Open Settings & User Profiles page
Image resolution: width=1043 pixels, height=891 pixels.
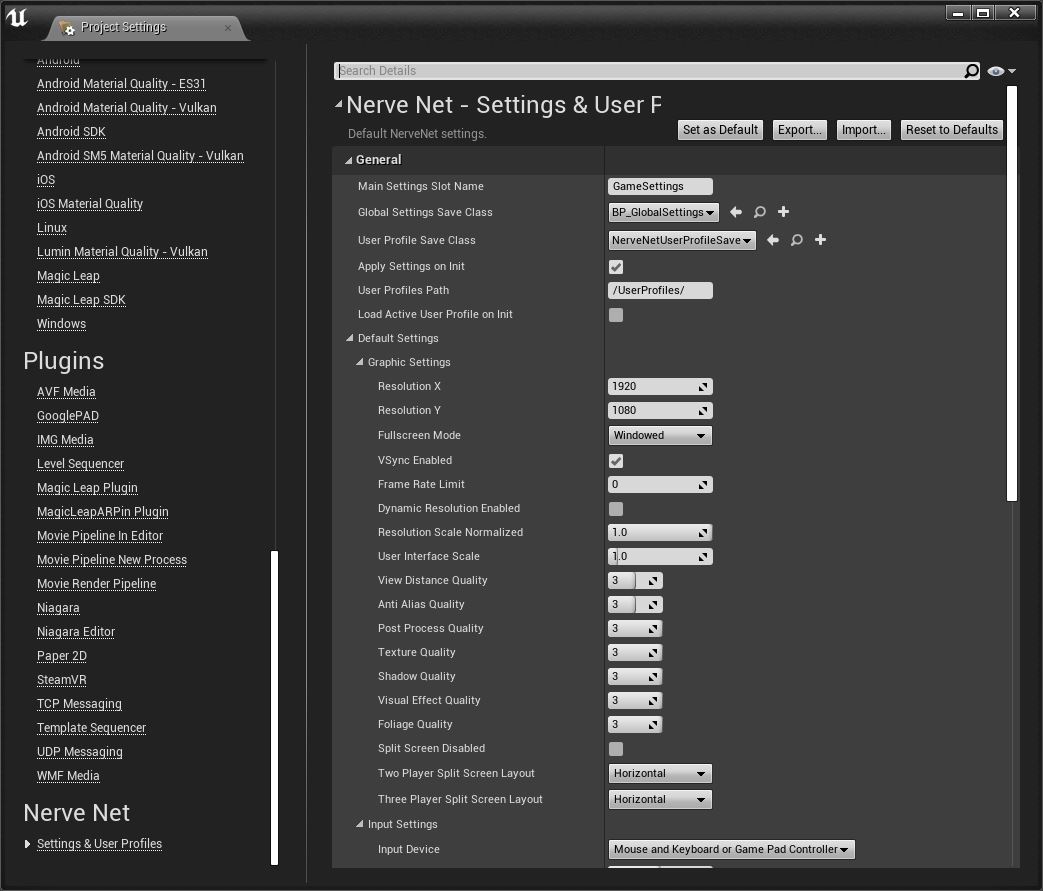coord(99,844)
